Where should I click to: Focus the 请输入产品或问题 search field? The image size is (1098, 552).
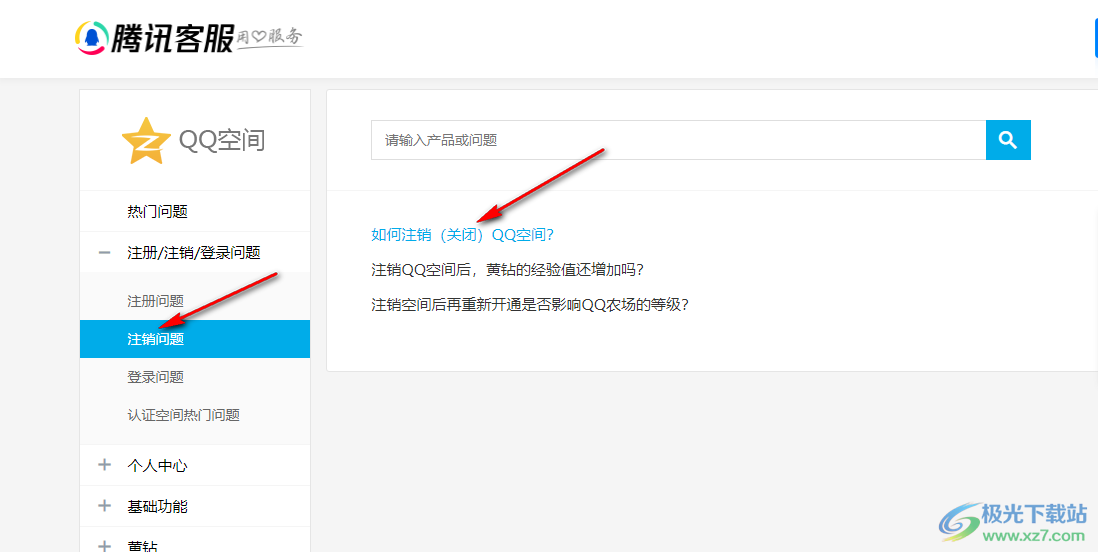(678, 140)
